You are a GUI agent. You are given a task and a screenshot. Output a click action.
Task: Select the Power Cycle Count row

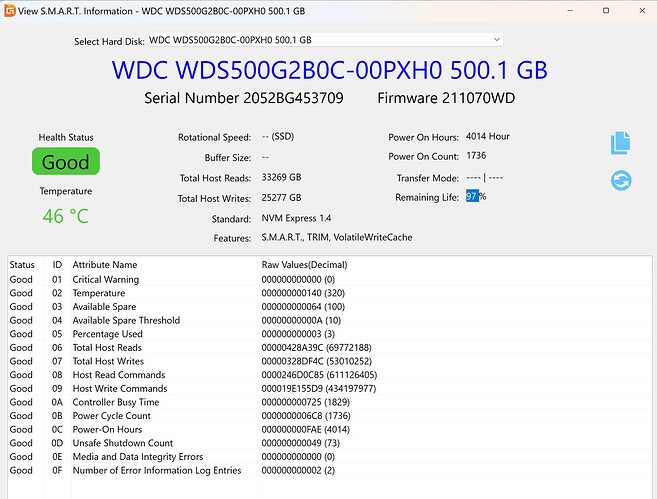(x=329, y=416)
